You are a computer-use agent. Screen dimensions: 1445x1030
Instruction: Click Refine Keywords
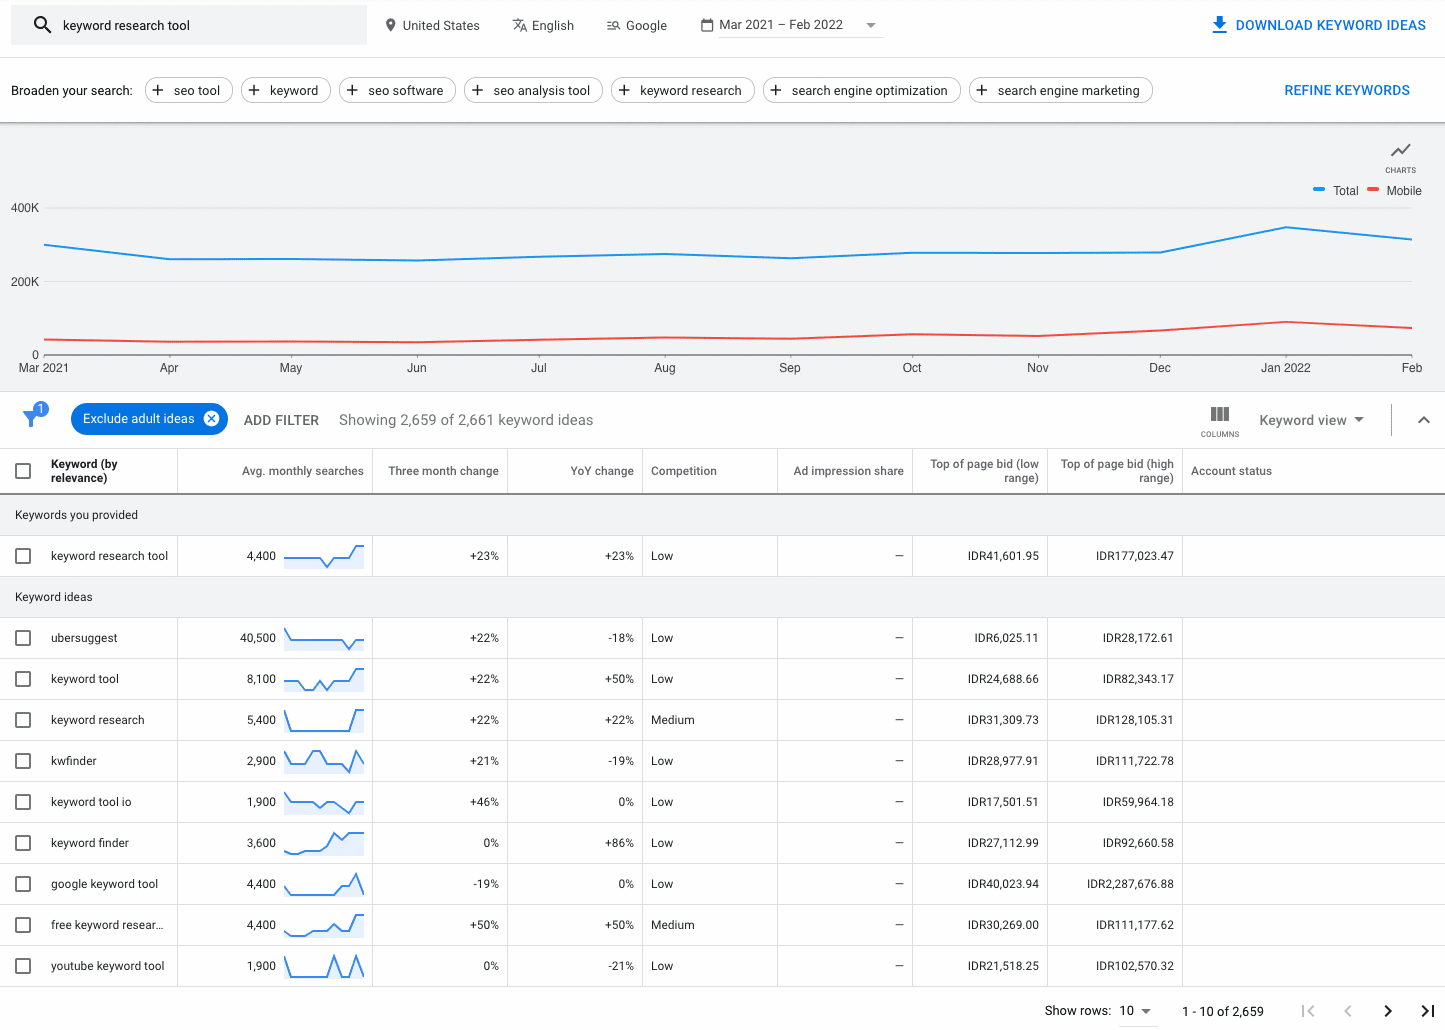tap(1347, 90)
